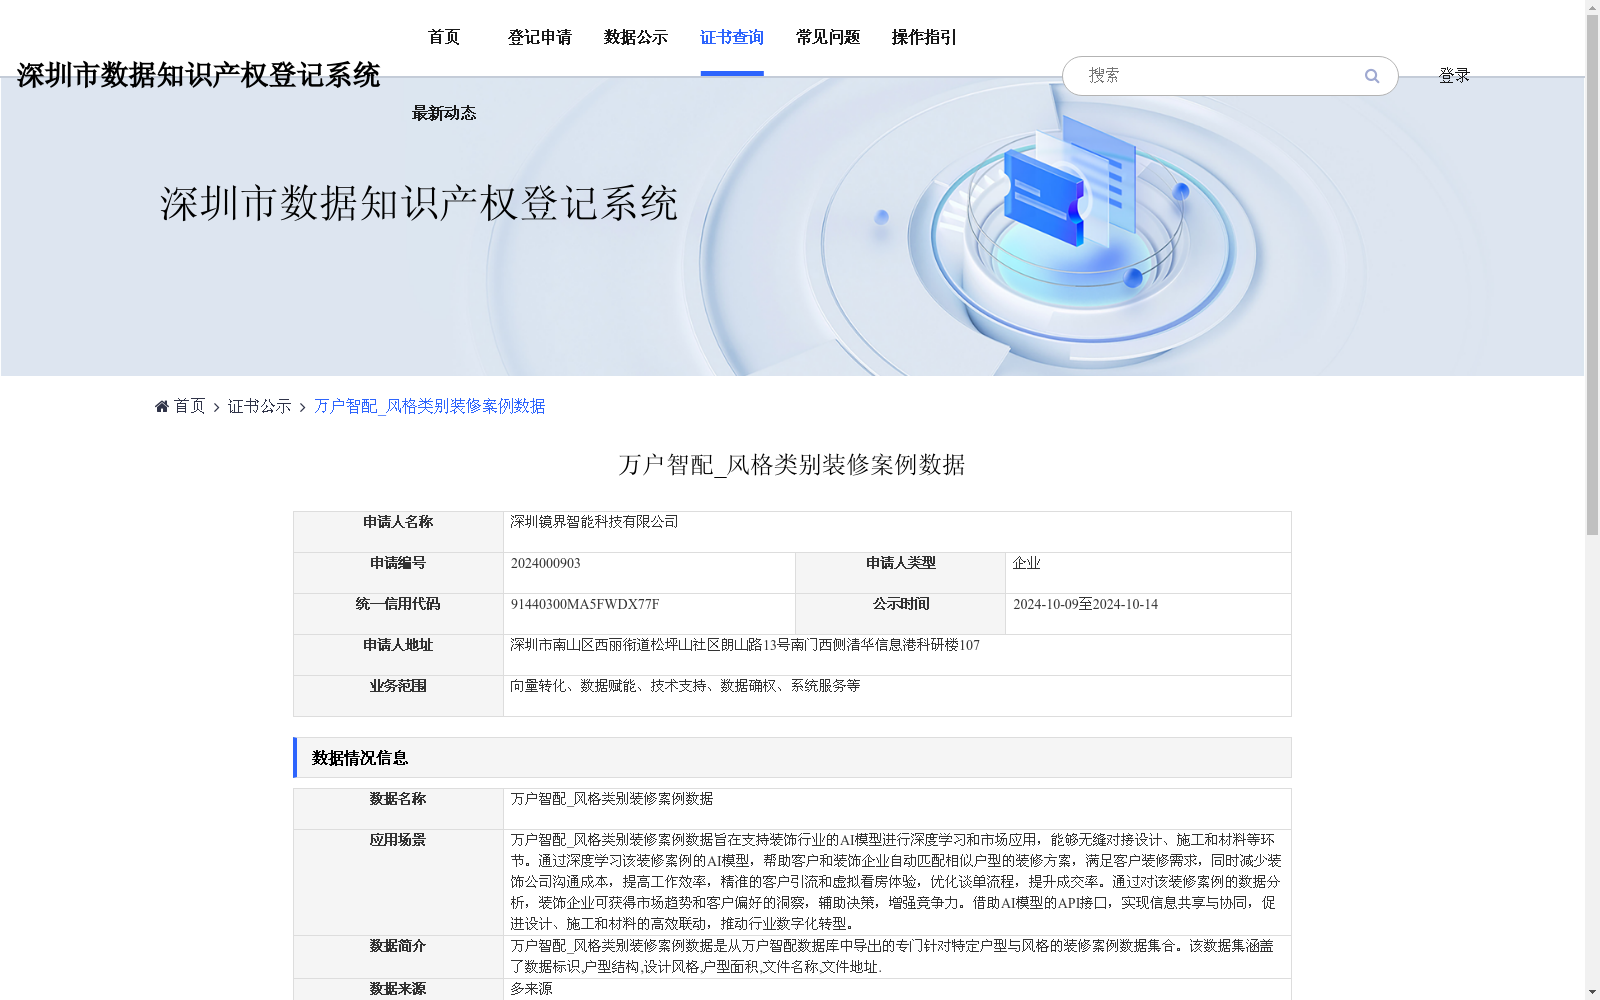The image size is (1600, 1000).
Task: Click the home icon in the breadcrumb
Action: point(161,405)
